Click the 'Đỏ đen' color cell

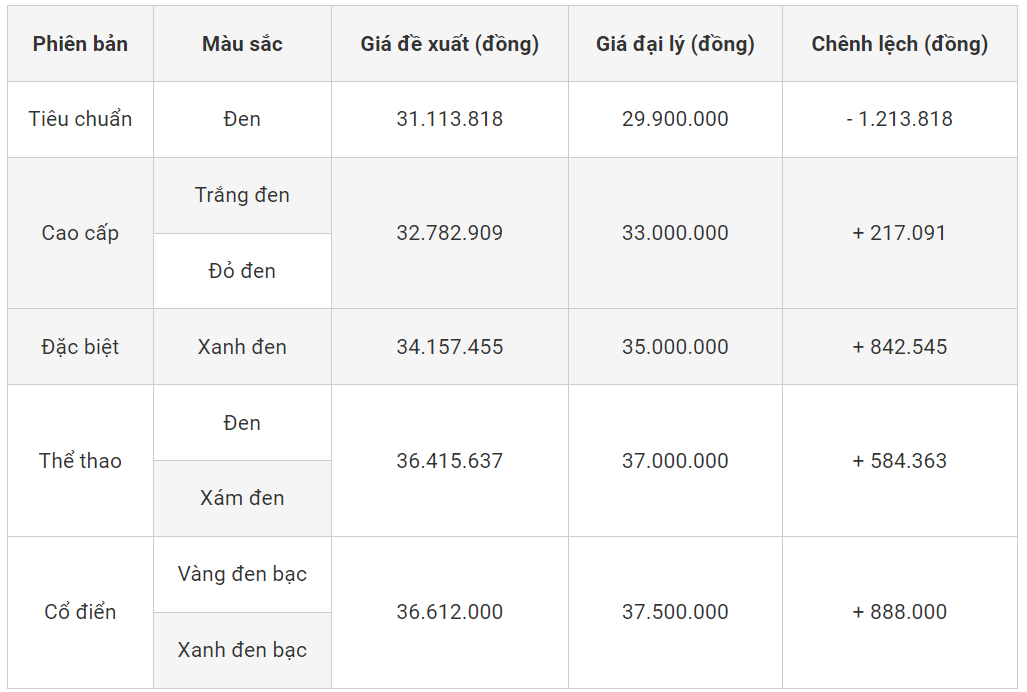coord(242,271)
